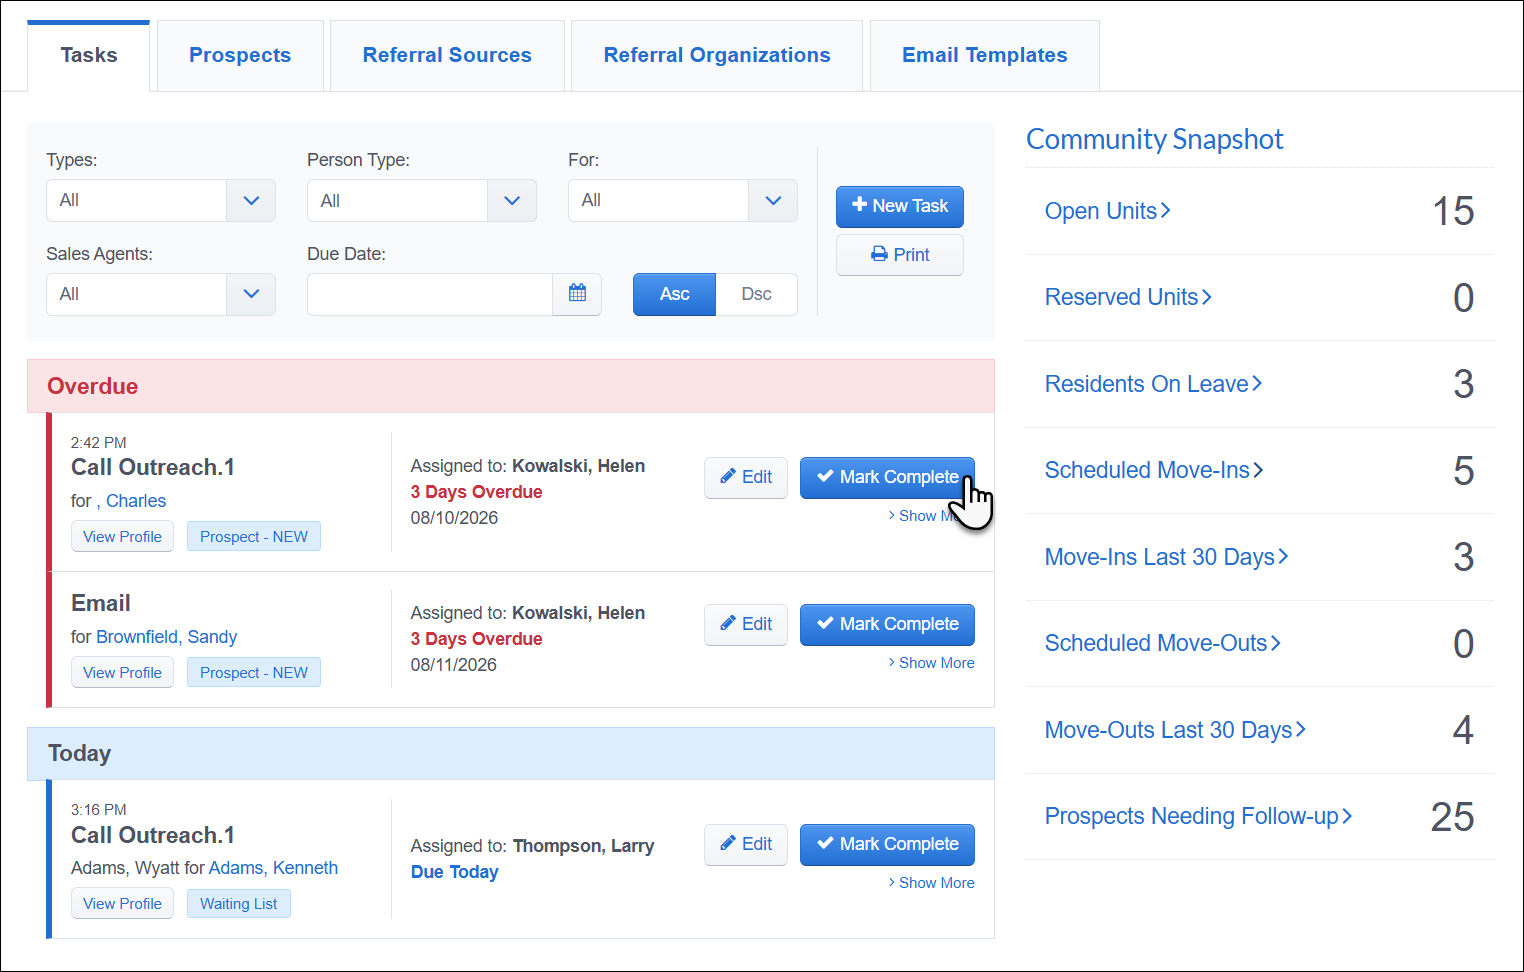Open Scheduled Move-Outs link

coord(1163,643)
